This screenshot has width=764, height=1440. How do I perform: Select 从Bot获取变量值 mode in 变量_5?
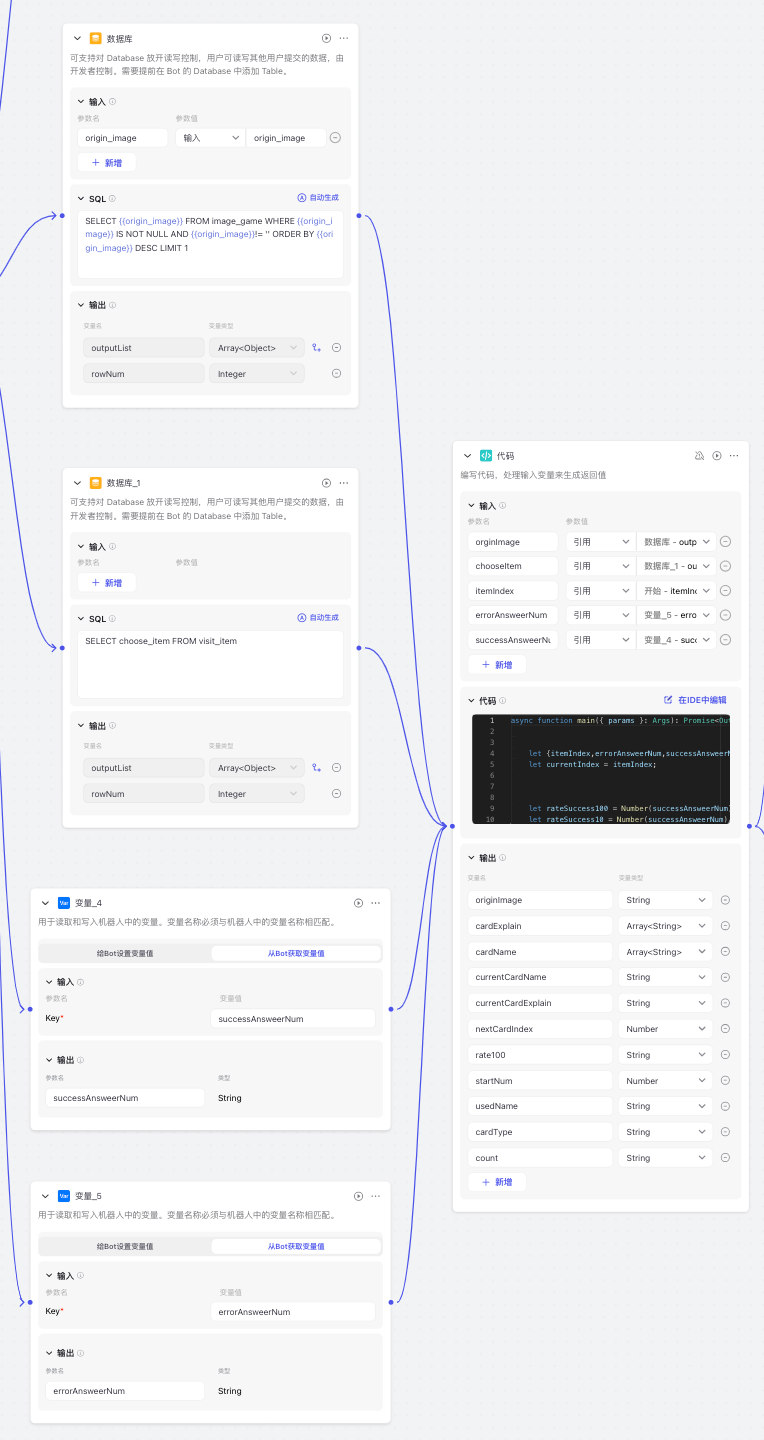[x=296, y=1246]
